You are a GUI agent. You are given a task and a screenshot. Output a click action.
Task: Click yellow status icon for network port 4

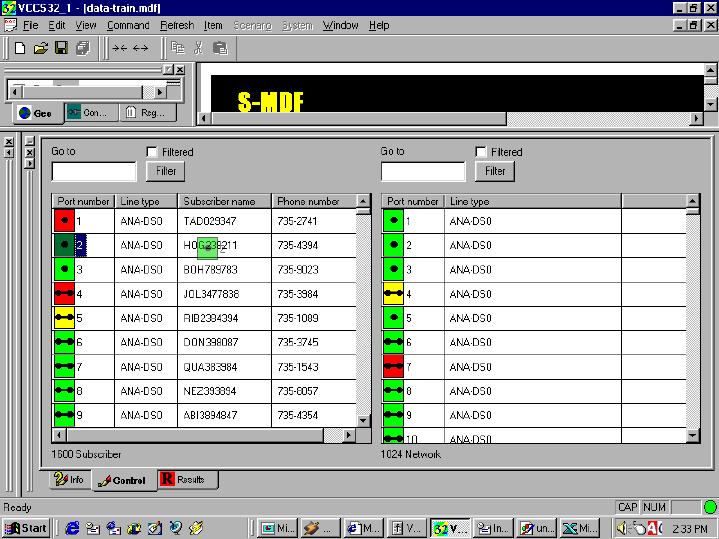[x=393, y=293]
